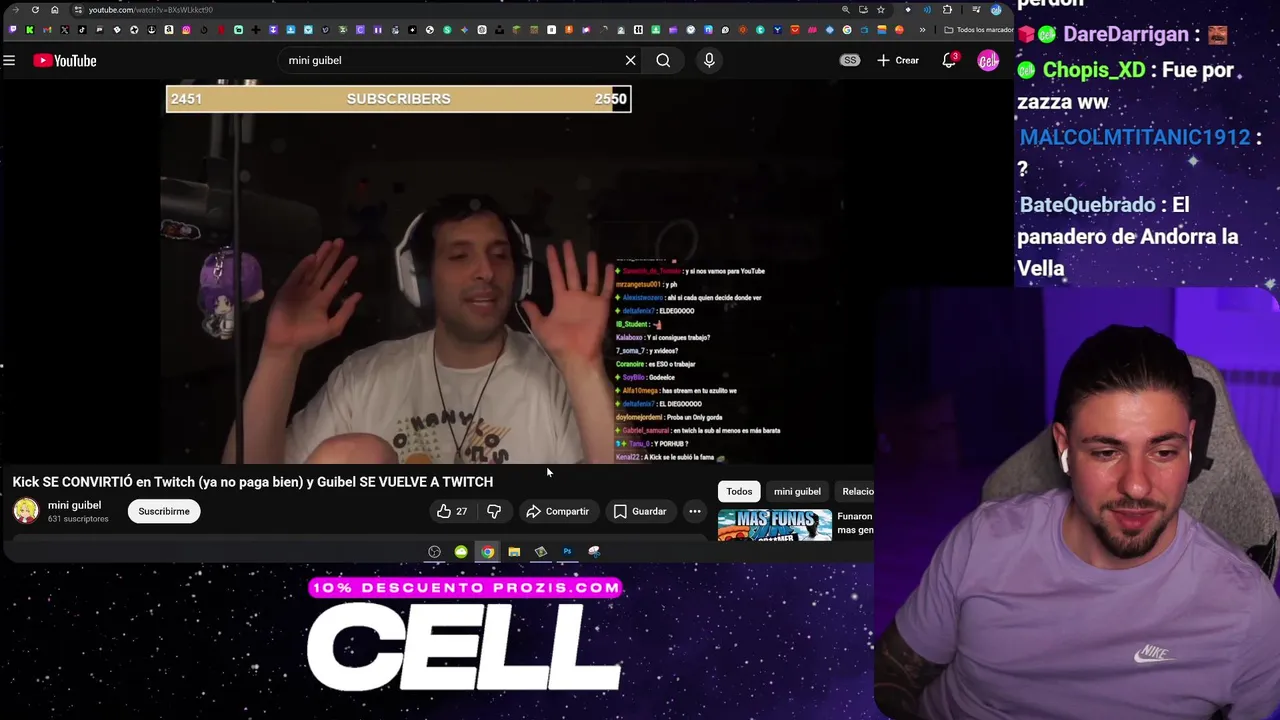This screenshot has height=720, width=1280.
Task: Click the SS extension badge
Action: [850, 60]
